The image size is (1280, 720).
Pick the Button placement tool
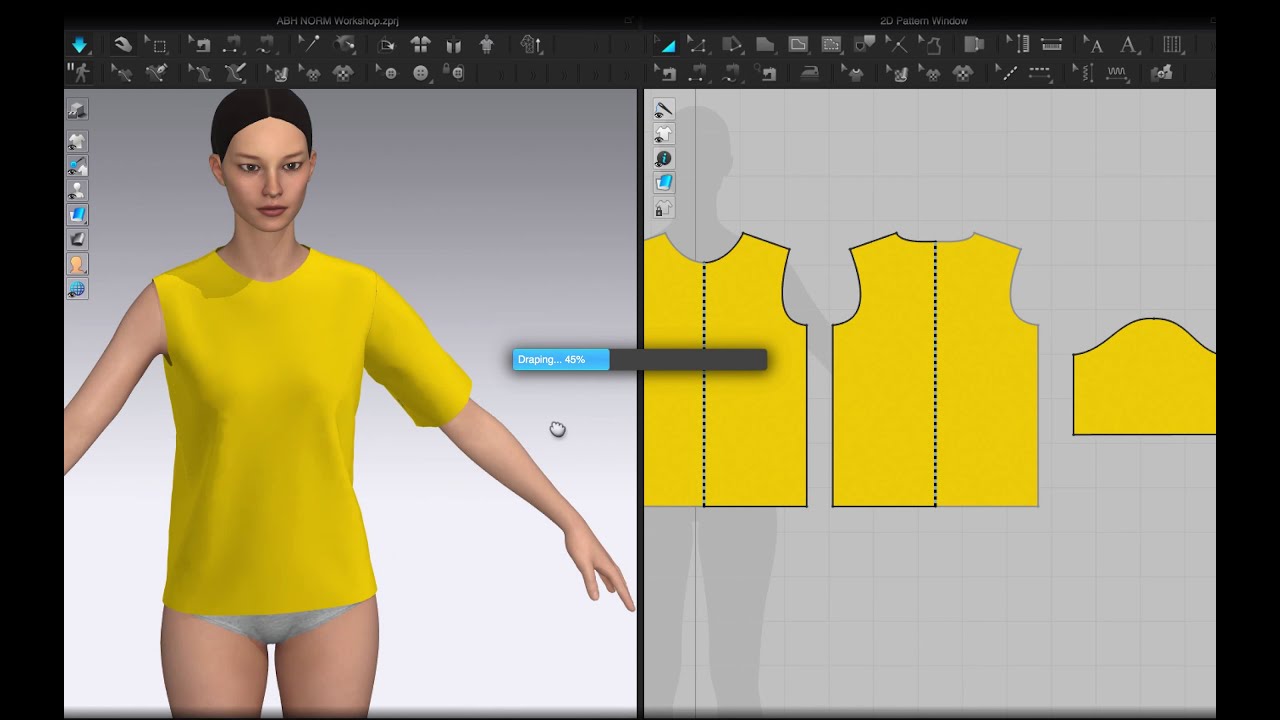point(421,72)
